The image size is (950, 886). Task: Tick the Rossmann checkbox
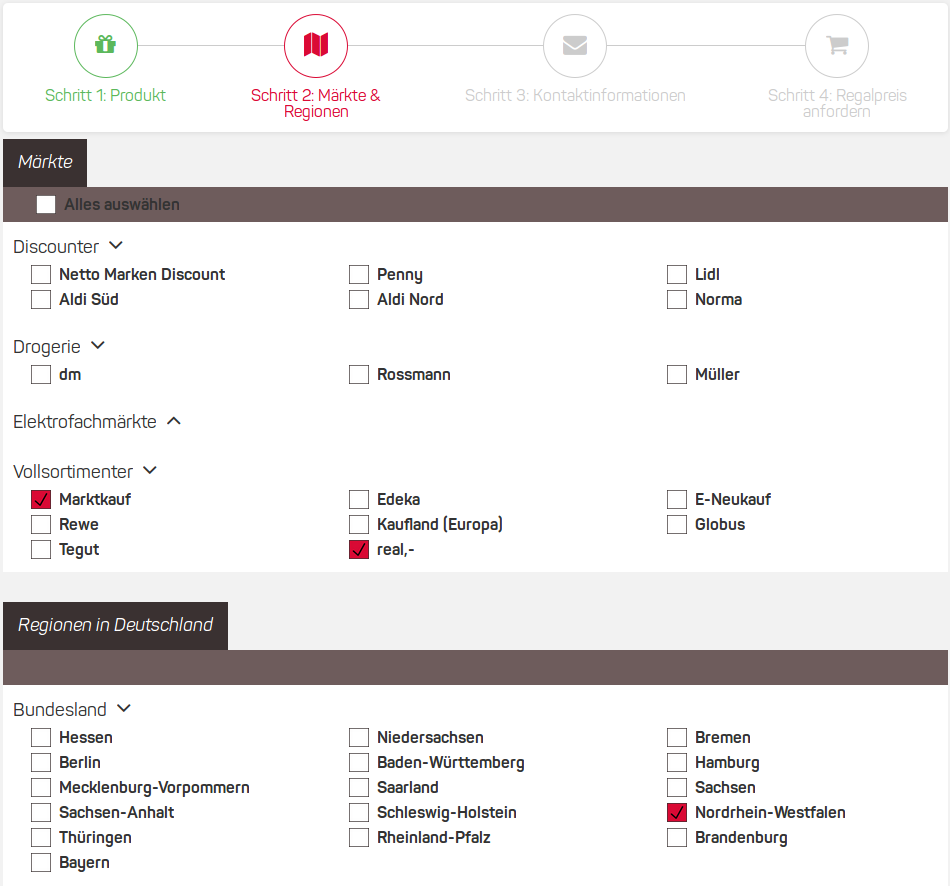point(359,375)
